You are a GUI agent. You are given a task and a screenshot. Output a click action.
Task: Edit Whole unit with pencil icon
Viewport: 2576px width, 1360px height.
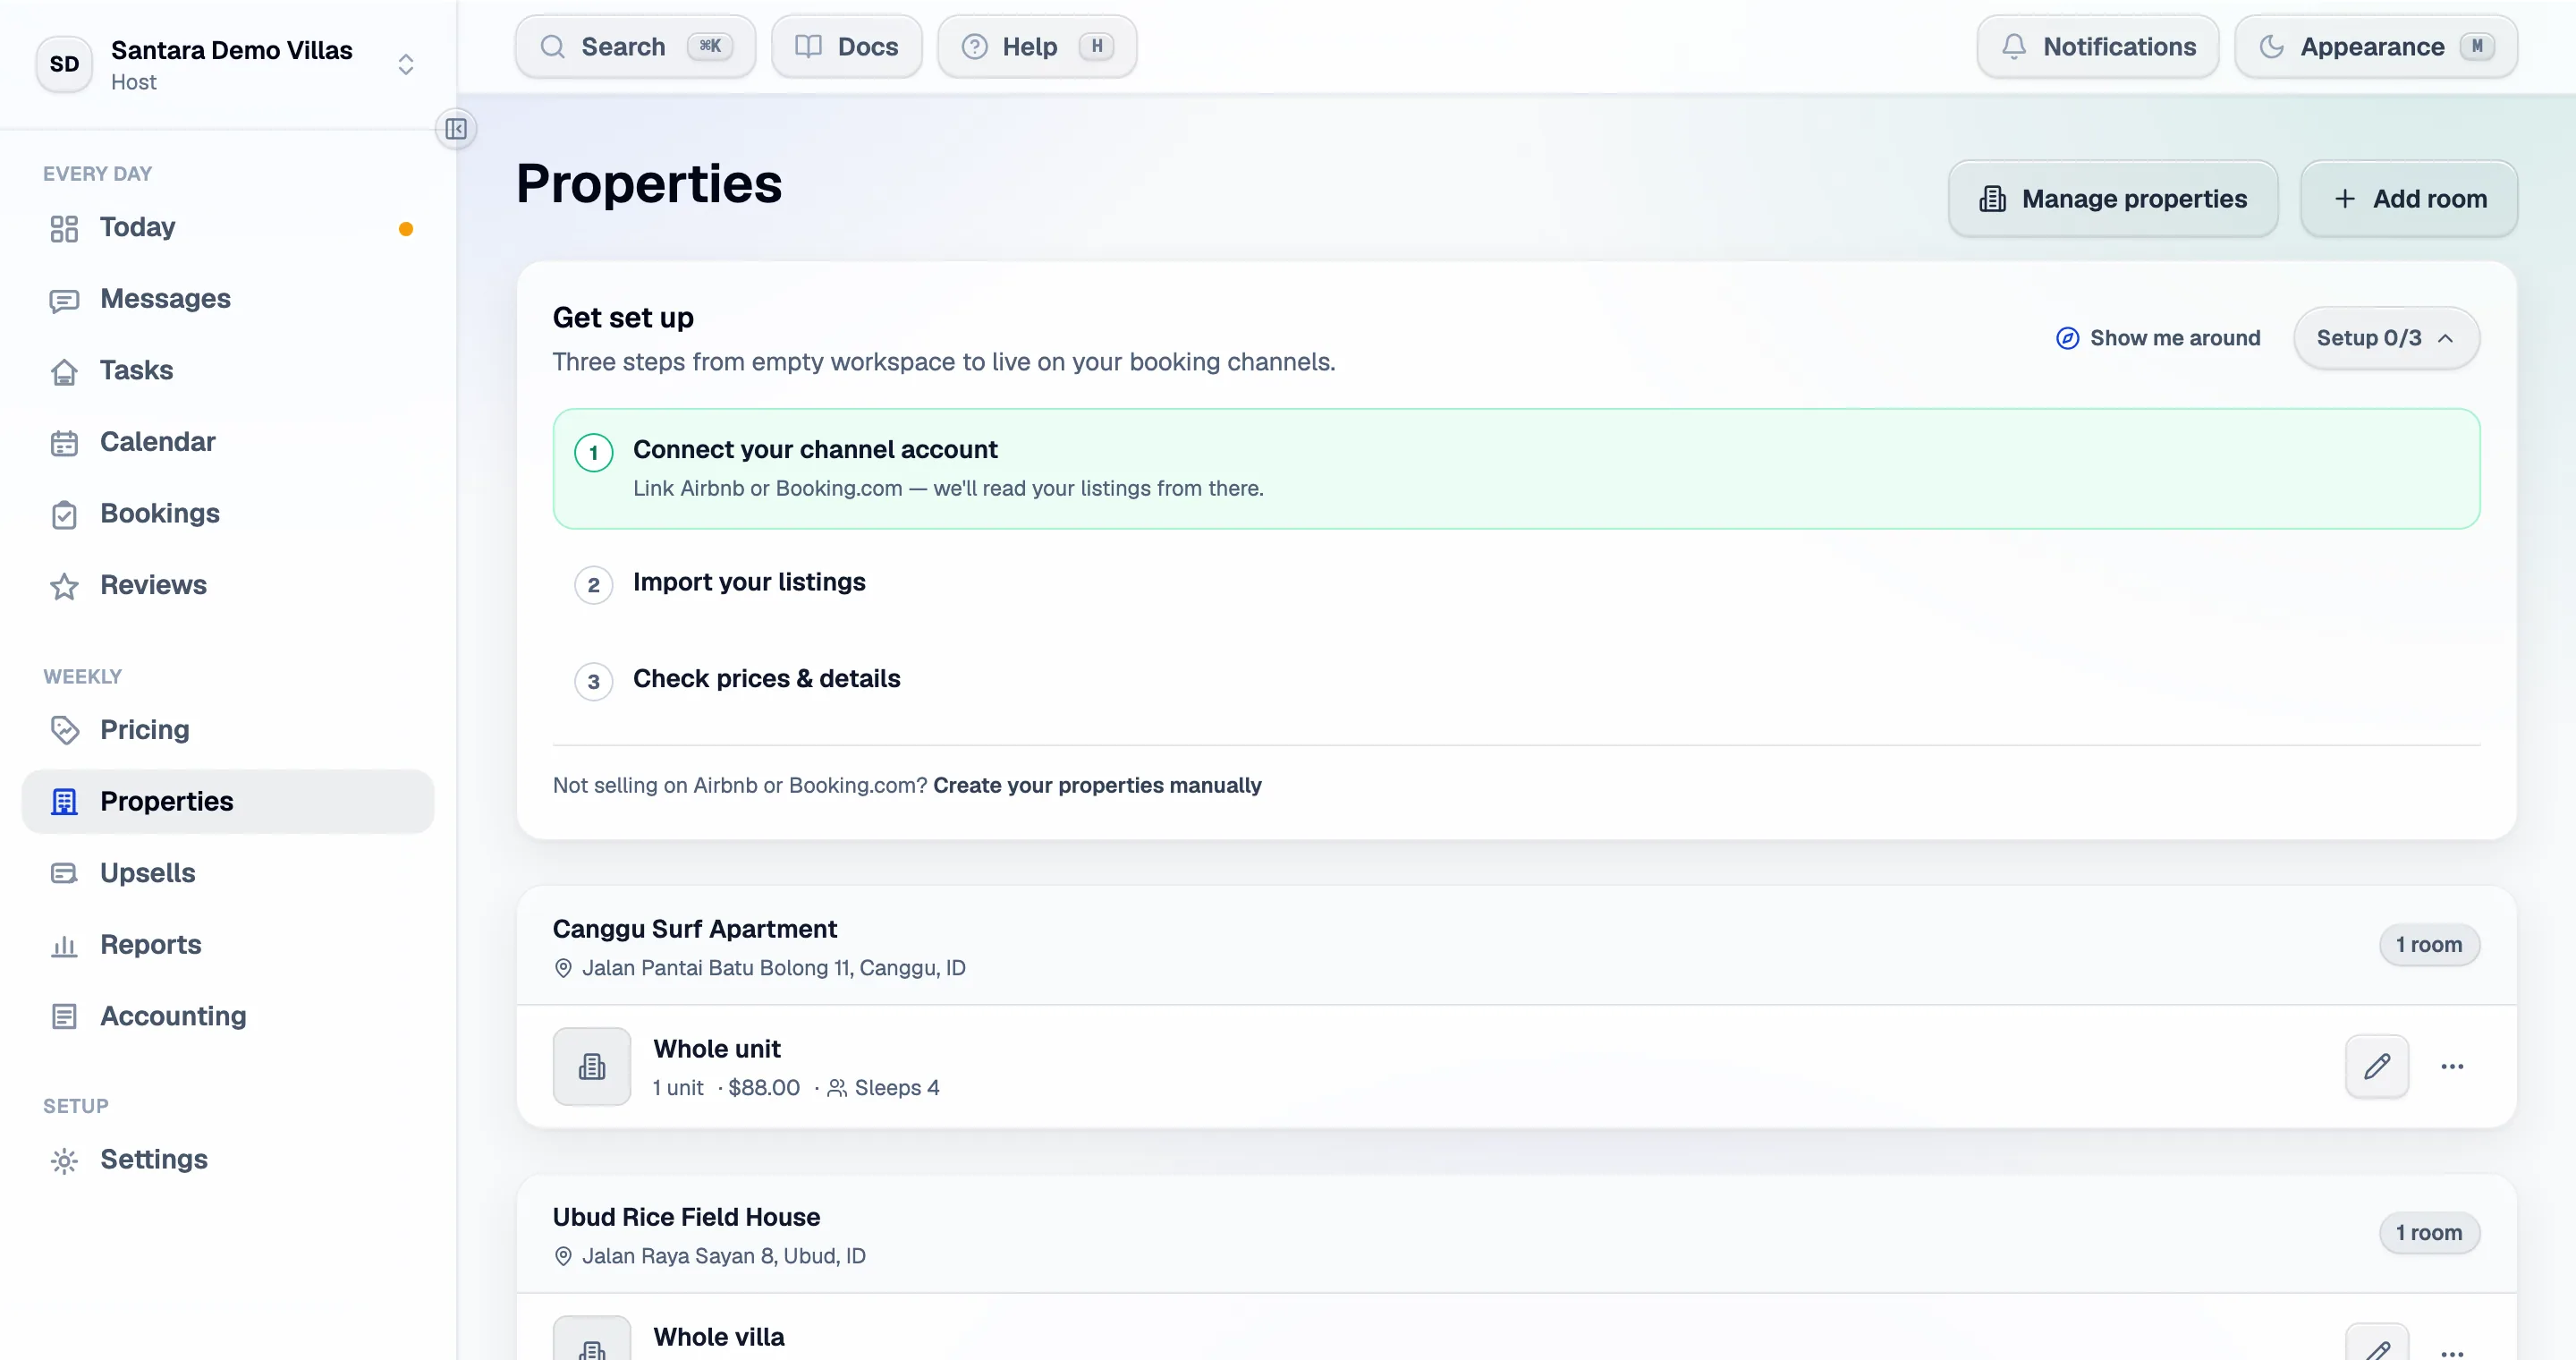click(x=2377, y=1067)
